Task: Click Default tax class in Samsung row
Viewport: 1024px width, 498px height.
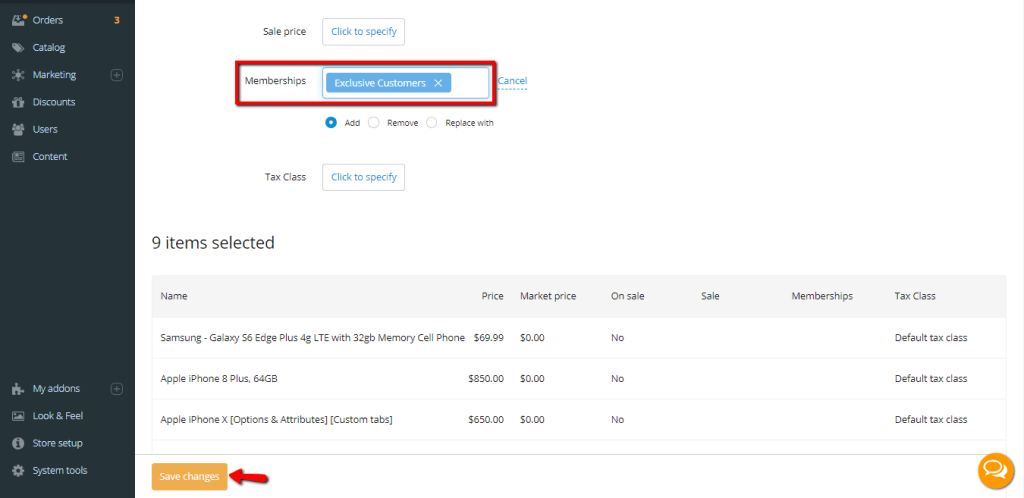Action: pyautogui.click(x=931, y=338)
